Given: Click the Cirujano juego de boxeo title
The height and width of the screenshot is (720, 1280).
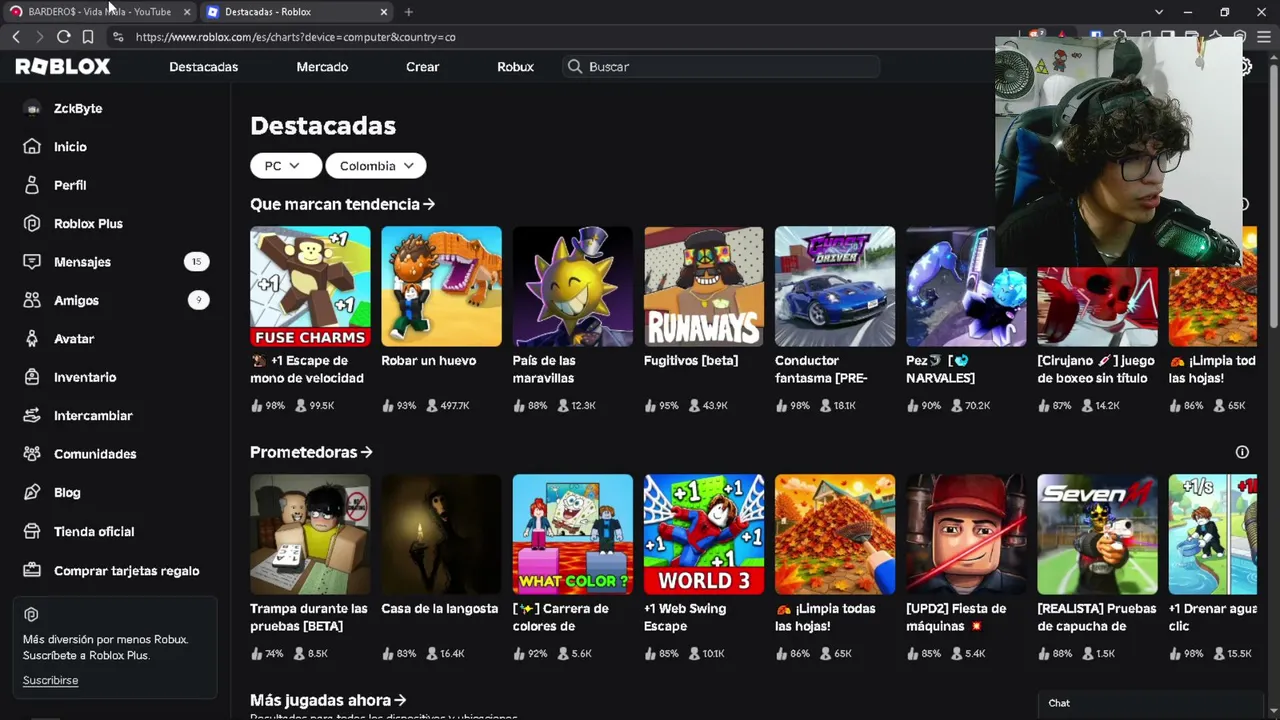Looking at the screenshot, I should tap(1096, 369).
